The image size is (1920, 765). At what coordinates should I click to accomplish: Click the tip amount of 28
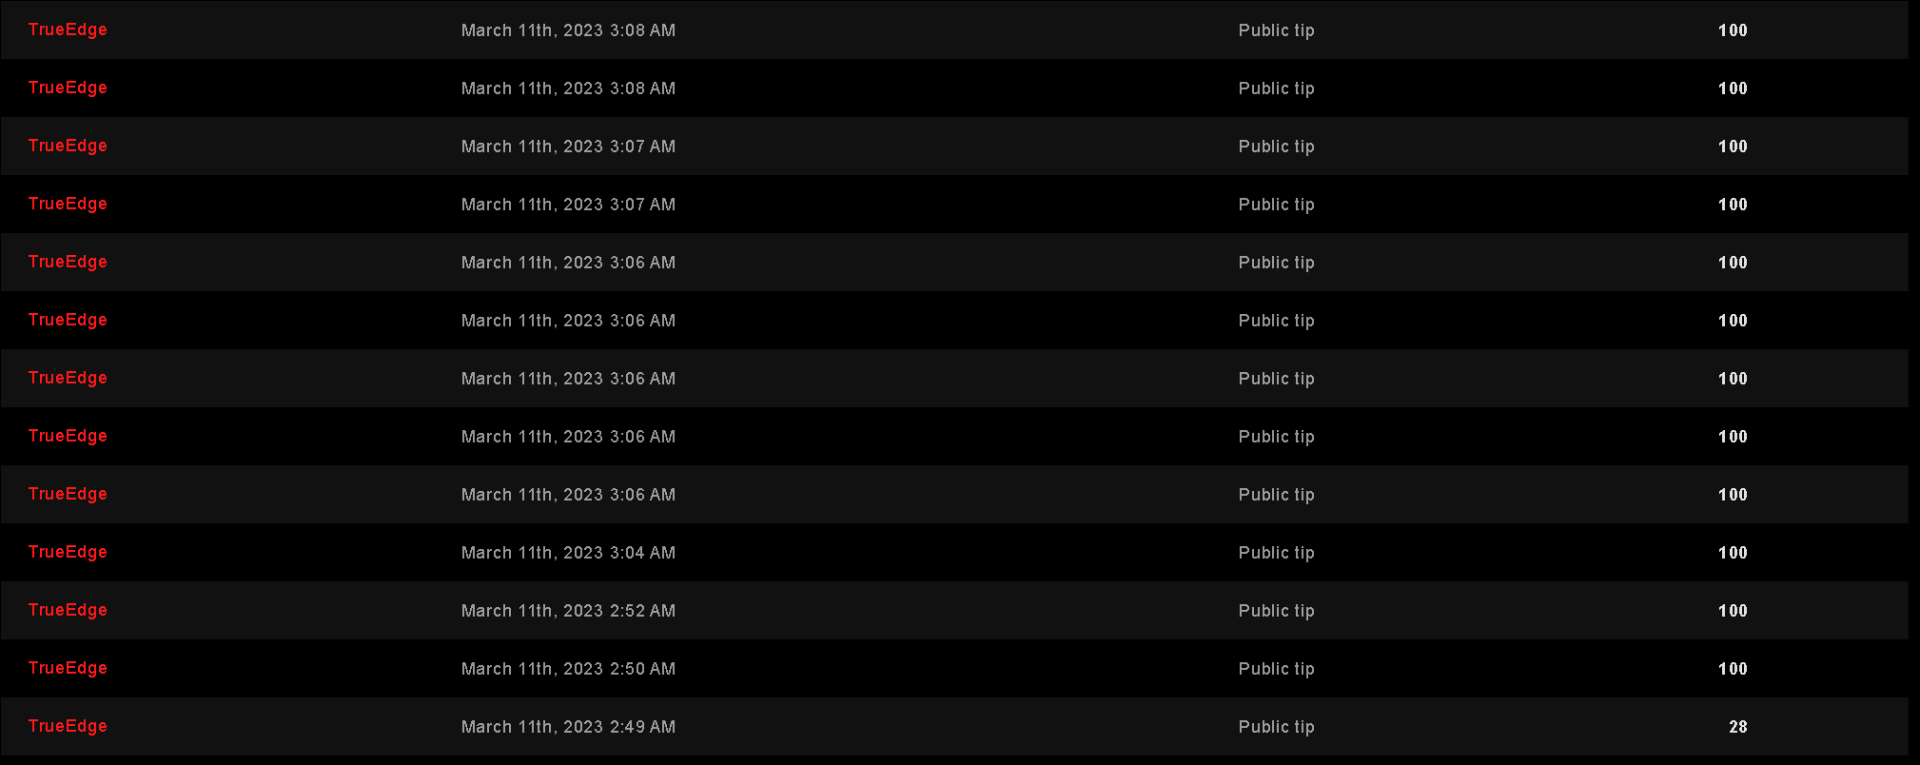[x=1738, y=727]
